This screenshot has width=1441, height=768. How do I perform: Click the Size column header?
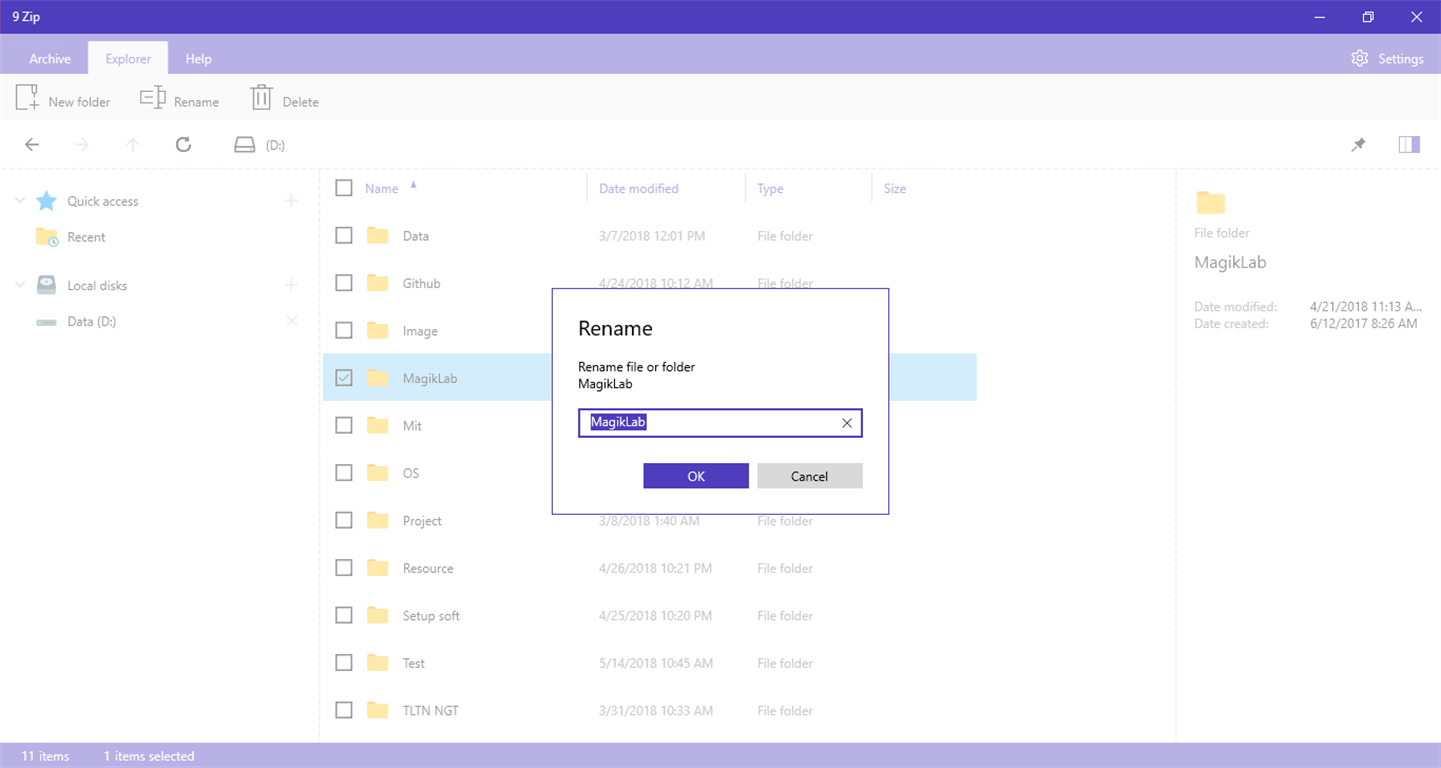(895, 188)
